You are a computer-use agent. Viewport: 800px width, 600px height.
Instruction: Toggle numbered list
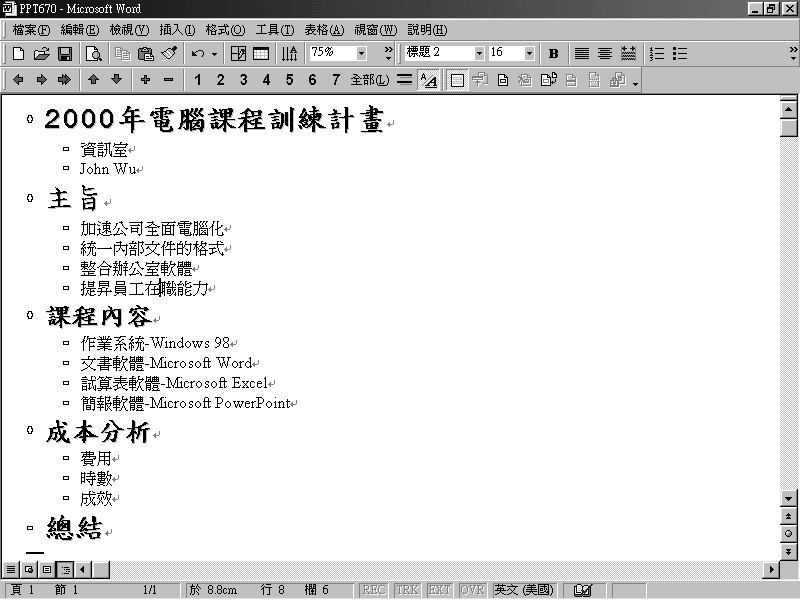tap(657, 53)
